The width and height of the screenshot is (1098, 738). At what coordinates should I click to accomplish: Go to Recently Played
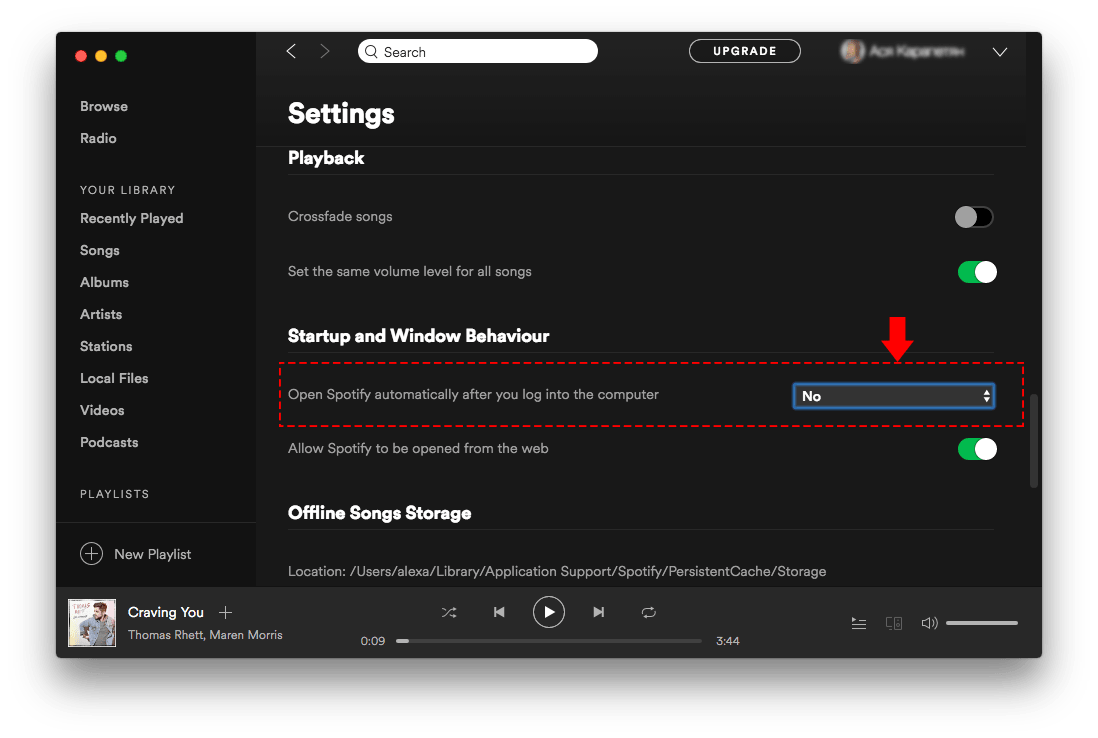click(x=132, y=218)
